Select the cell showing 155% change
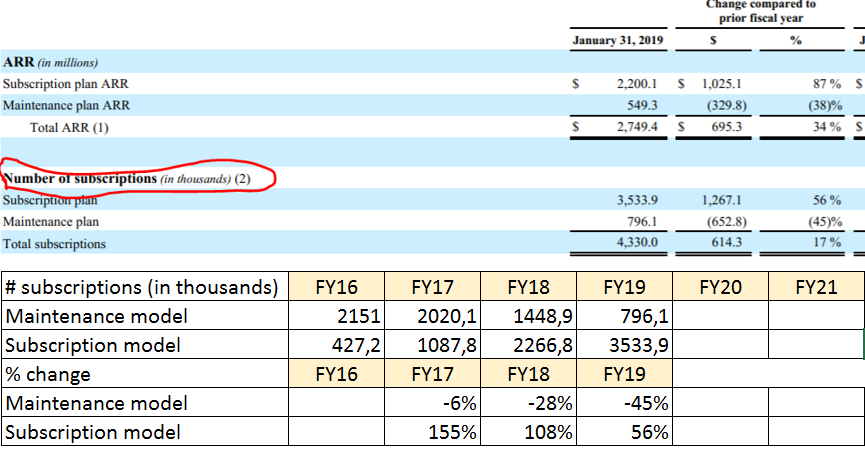The height and width of the screenshot is (453, 865). coord(431,432)
